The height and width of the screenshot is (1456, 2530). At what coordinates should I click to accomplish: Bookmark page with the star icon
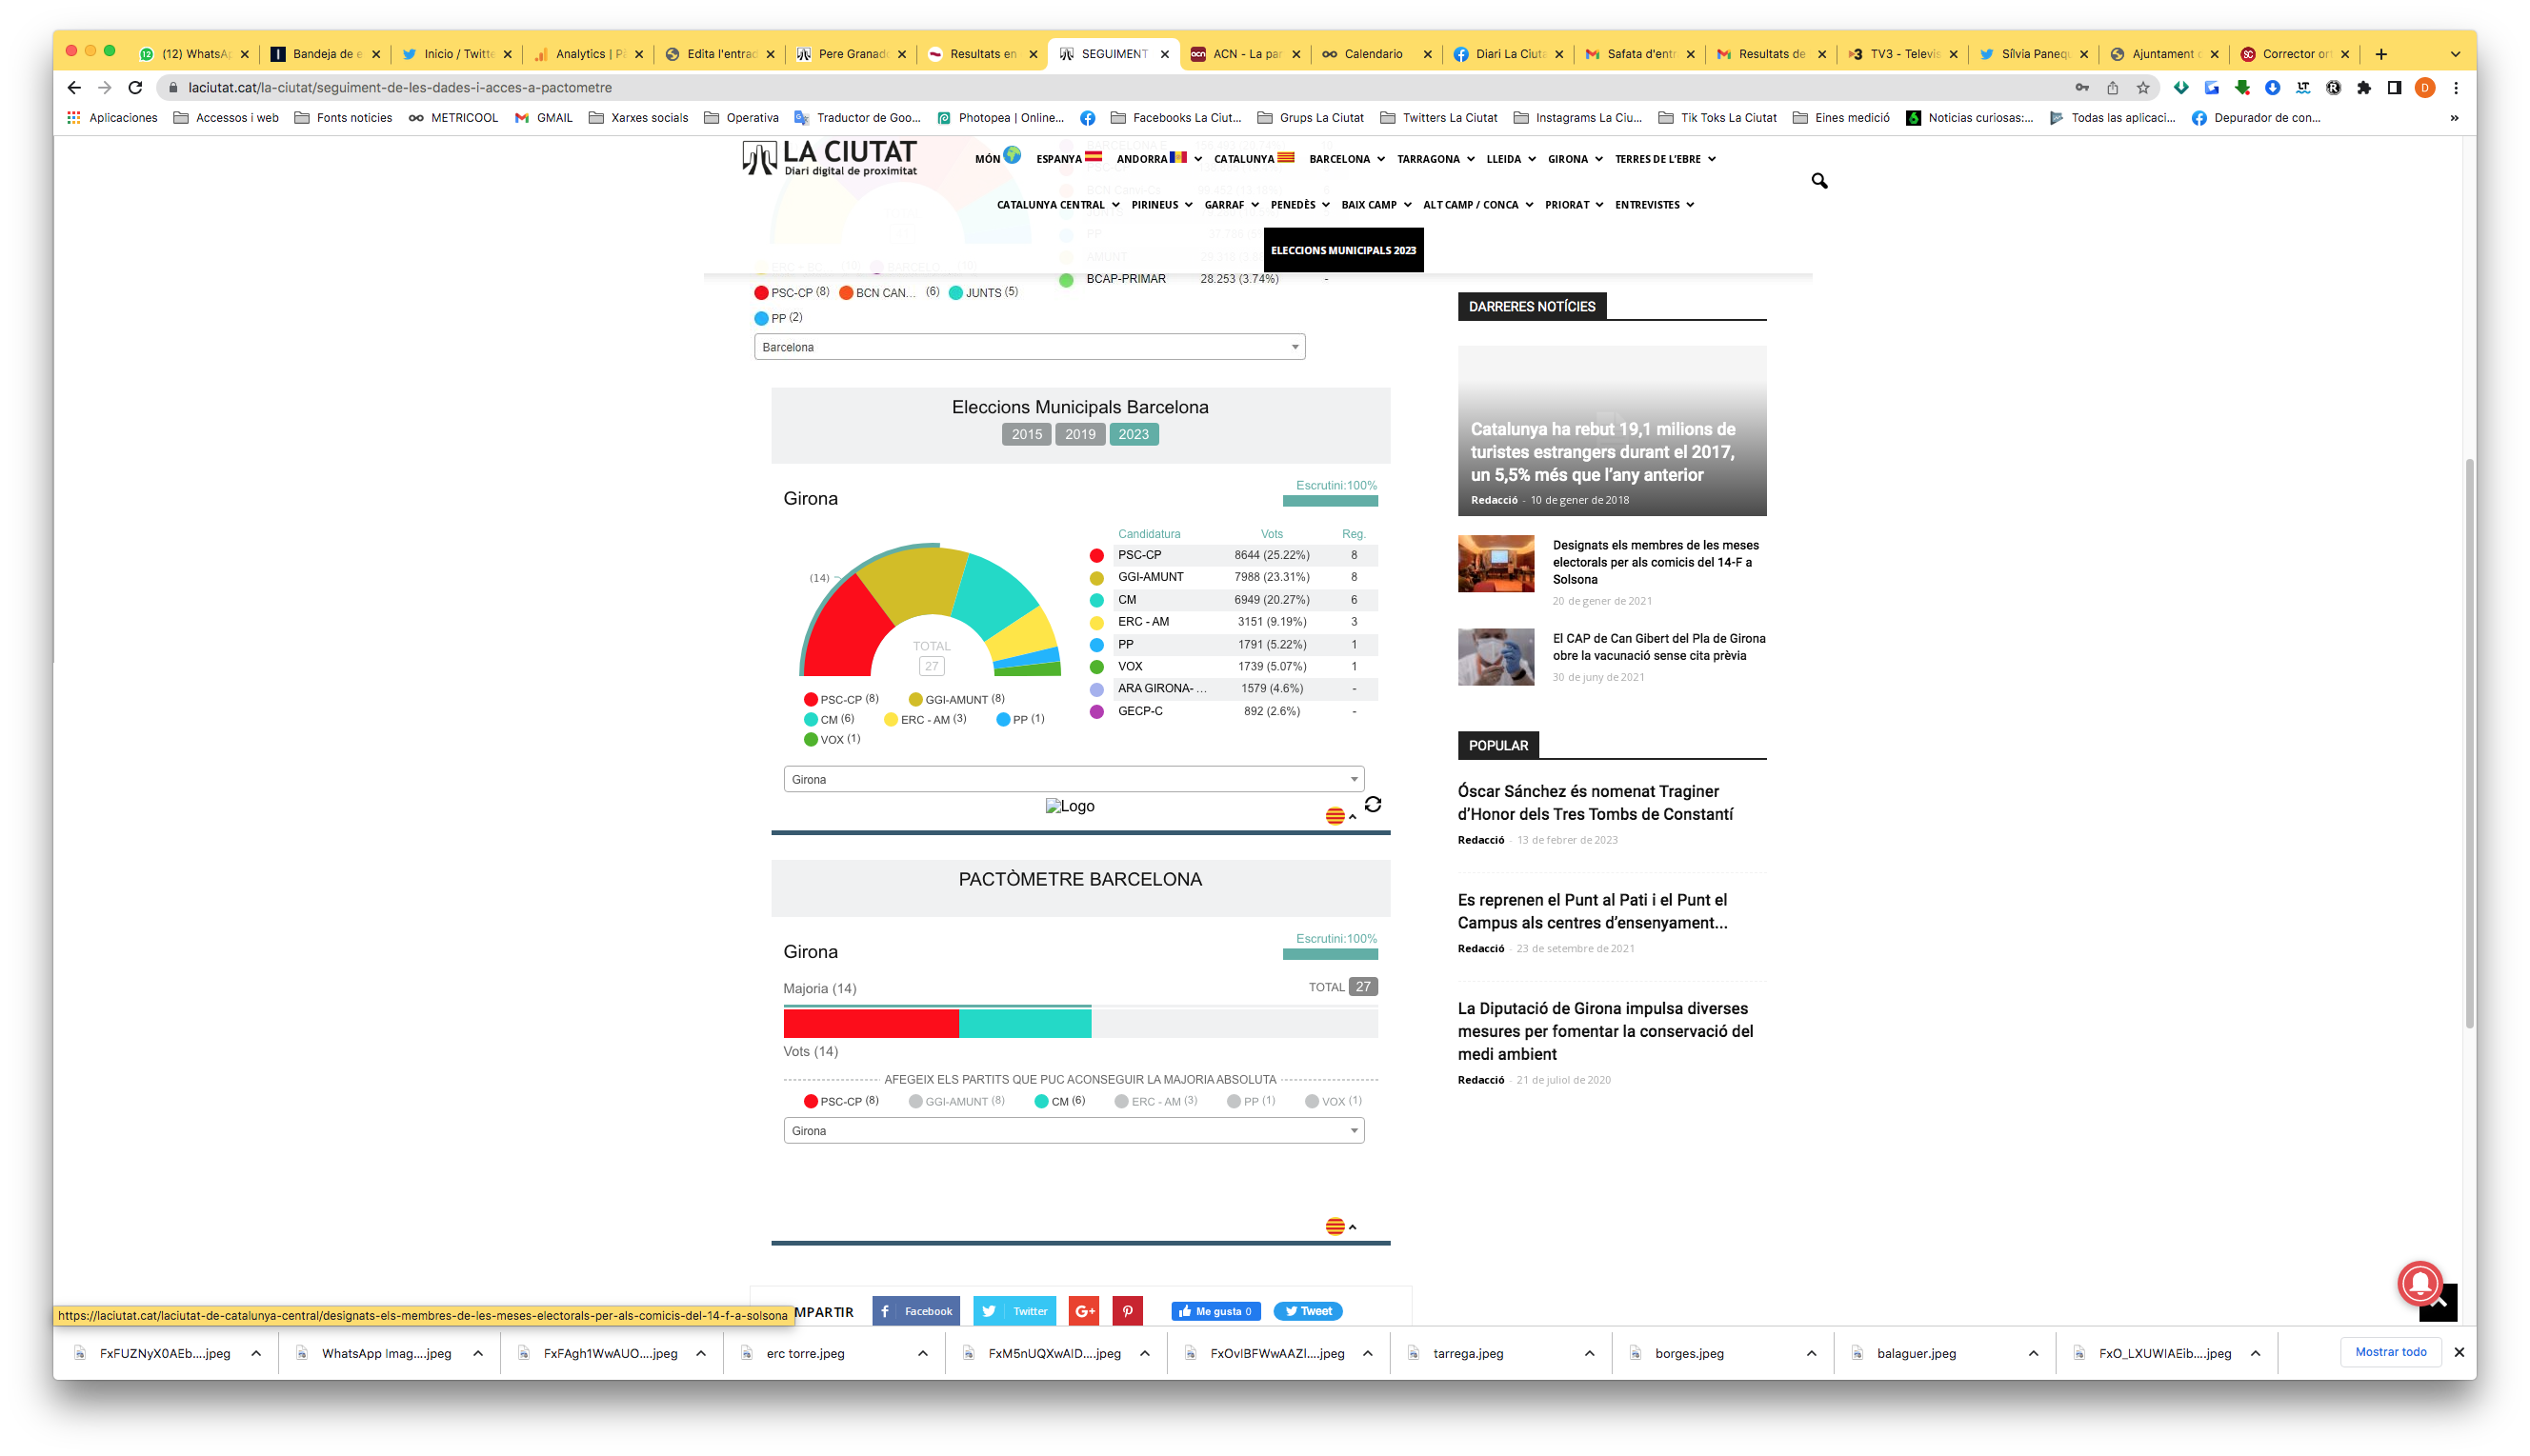(2143, 88)
